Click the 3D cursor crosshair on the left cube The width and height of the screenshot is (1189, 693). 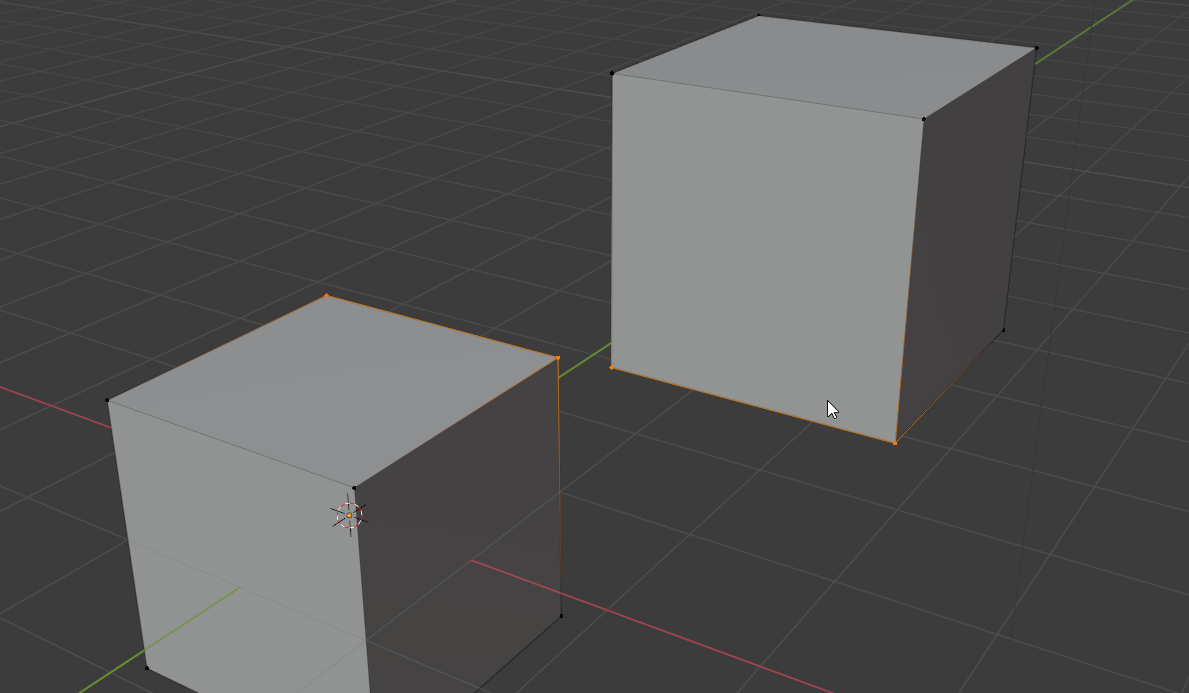pyautogui.click(x=349, y=516)
